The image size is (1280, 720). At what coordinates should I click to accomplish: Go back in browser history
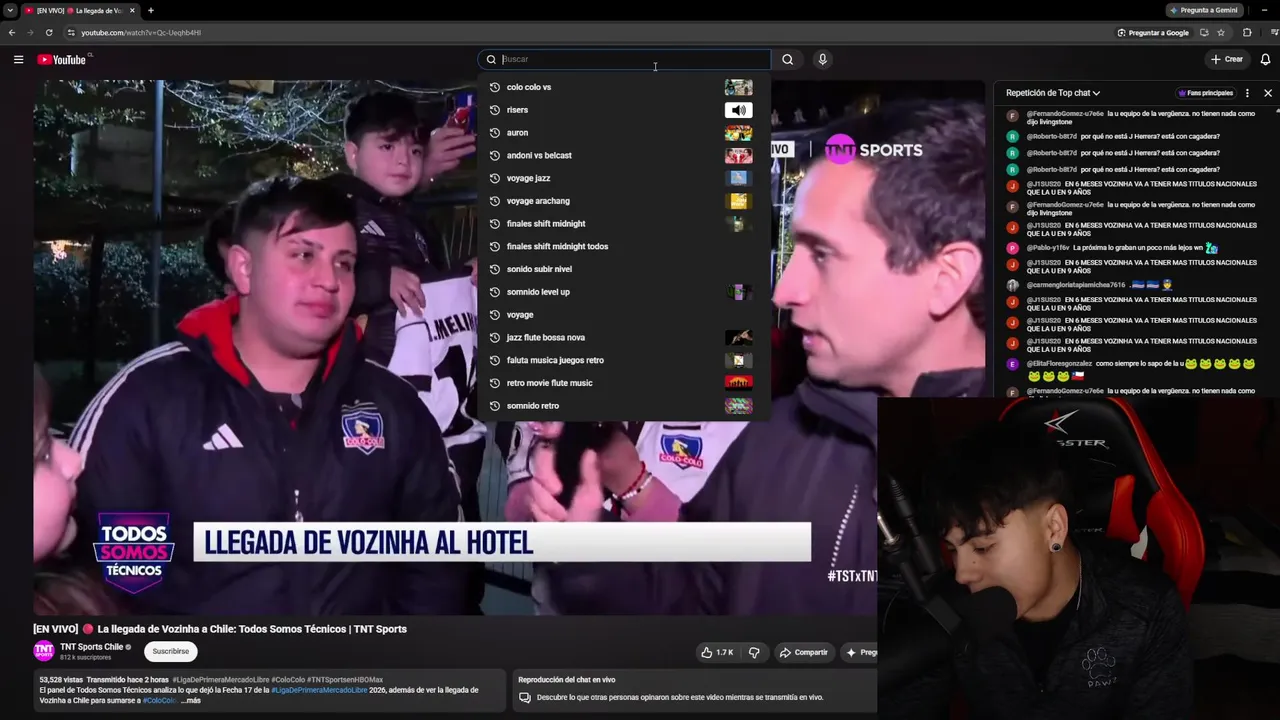pyautogui.click(x=12, y=32)
